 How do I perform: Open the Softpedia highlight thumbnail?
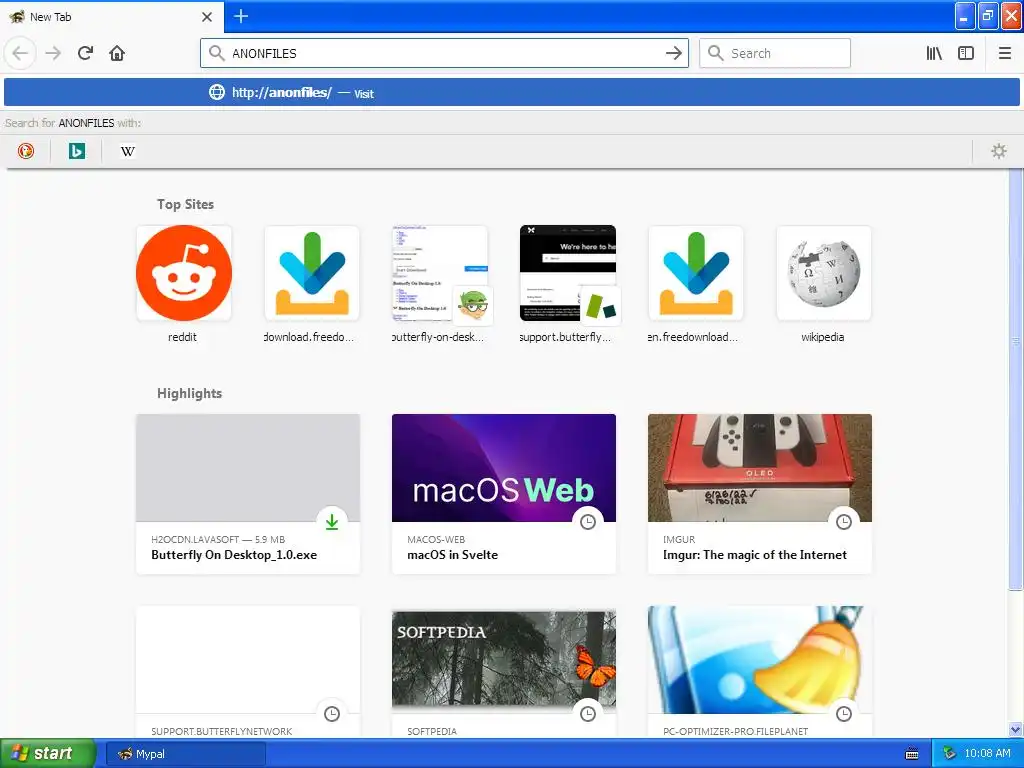tap(504, 660)
